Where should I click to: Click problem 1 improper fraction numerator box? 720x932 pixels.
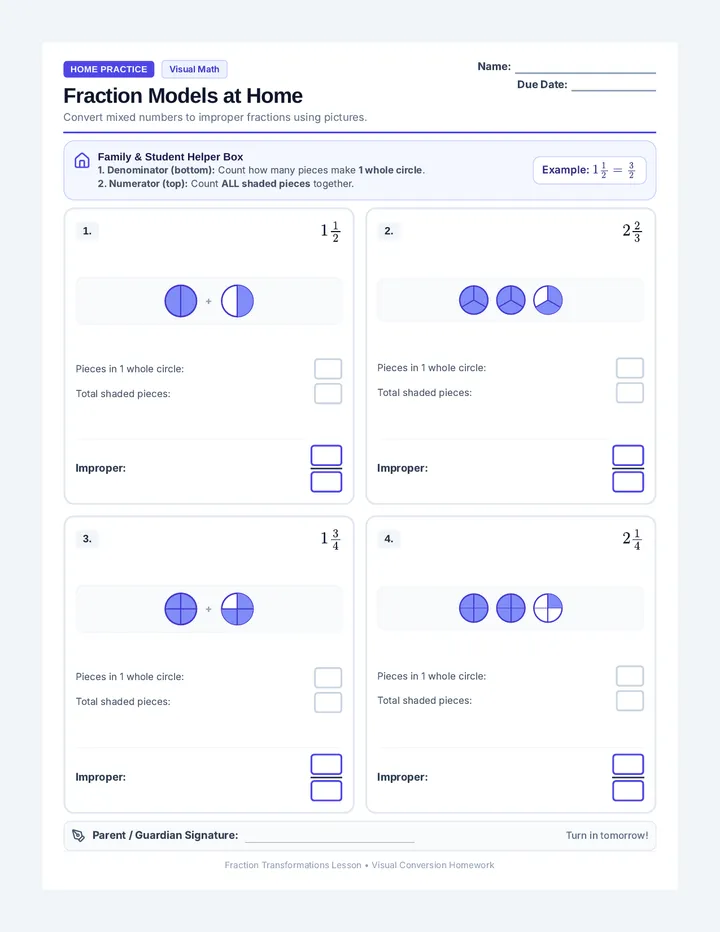326,455
